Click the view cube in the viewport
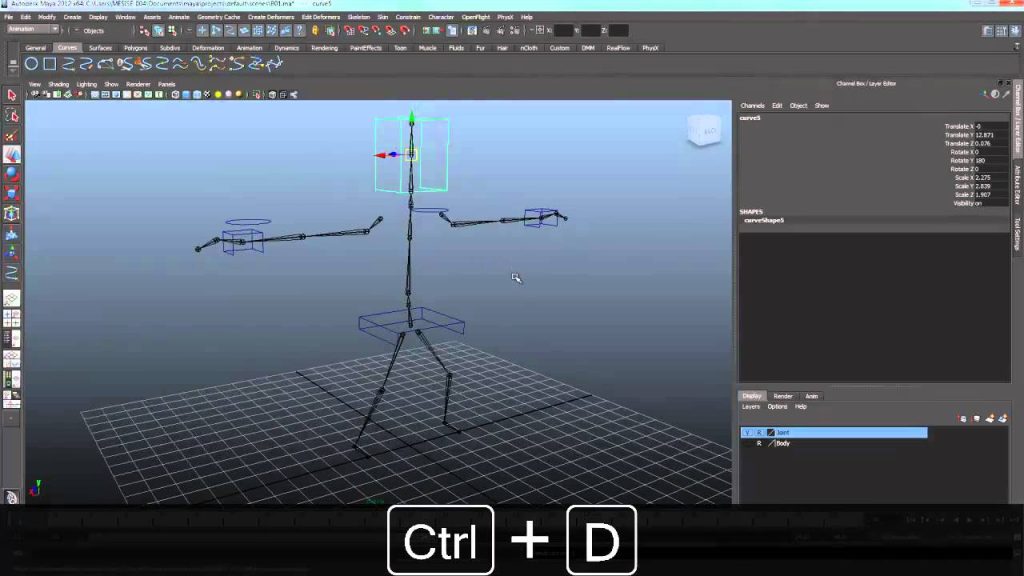Image resolution: width=1024 pixels, height=576 pixels. (x=704, y=131)
